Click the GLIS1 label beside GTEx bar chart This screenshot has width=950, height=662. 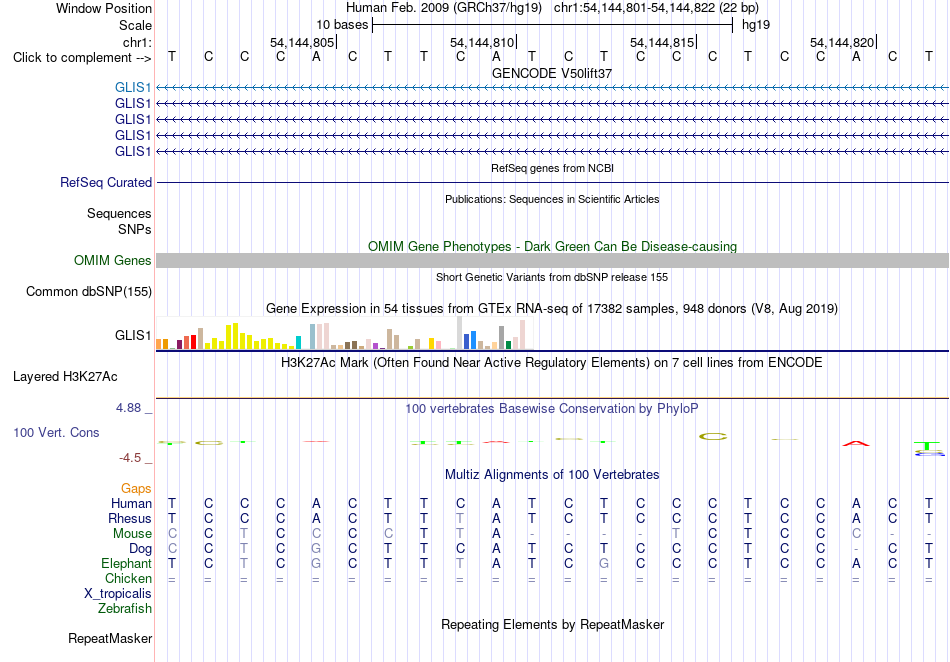point(133,335)
